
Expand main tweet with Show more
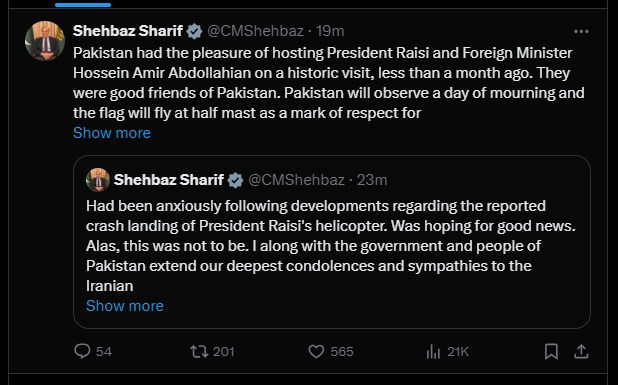[112, 133]
